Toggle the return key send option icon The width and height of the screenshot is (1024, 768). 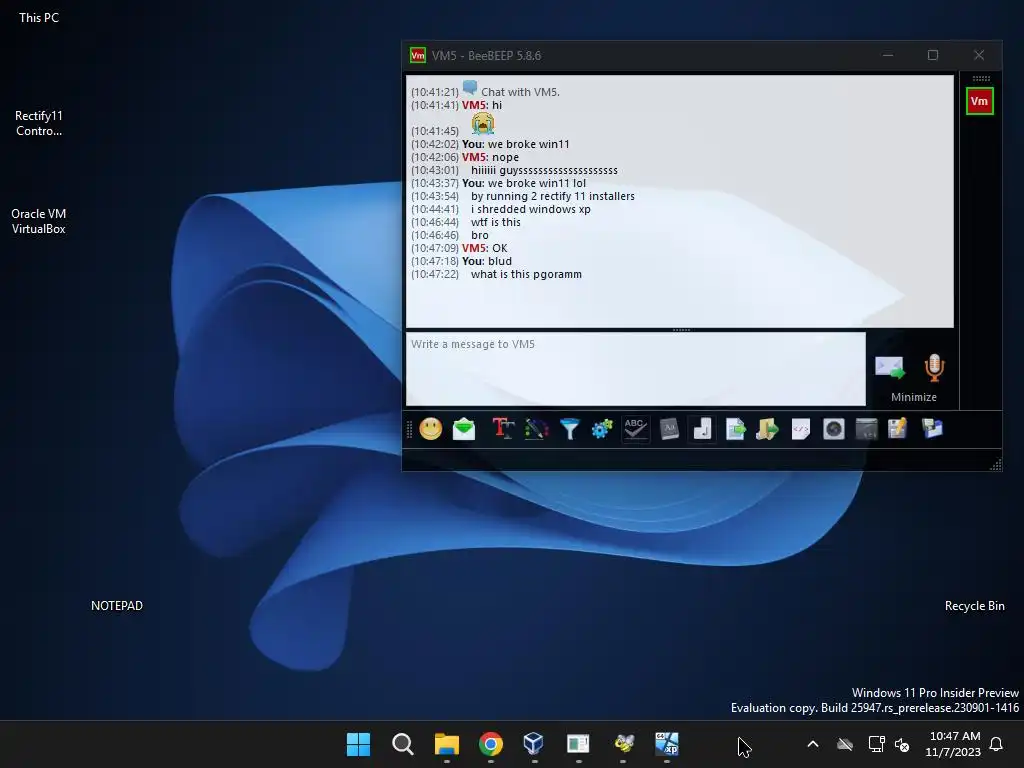pyautogui.click(x=702, y=429)
